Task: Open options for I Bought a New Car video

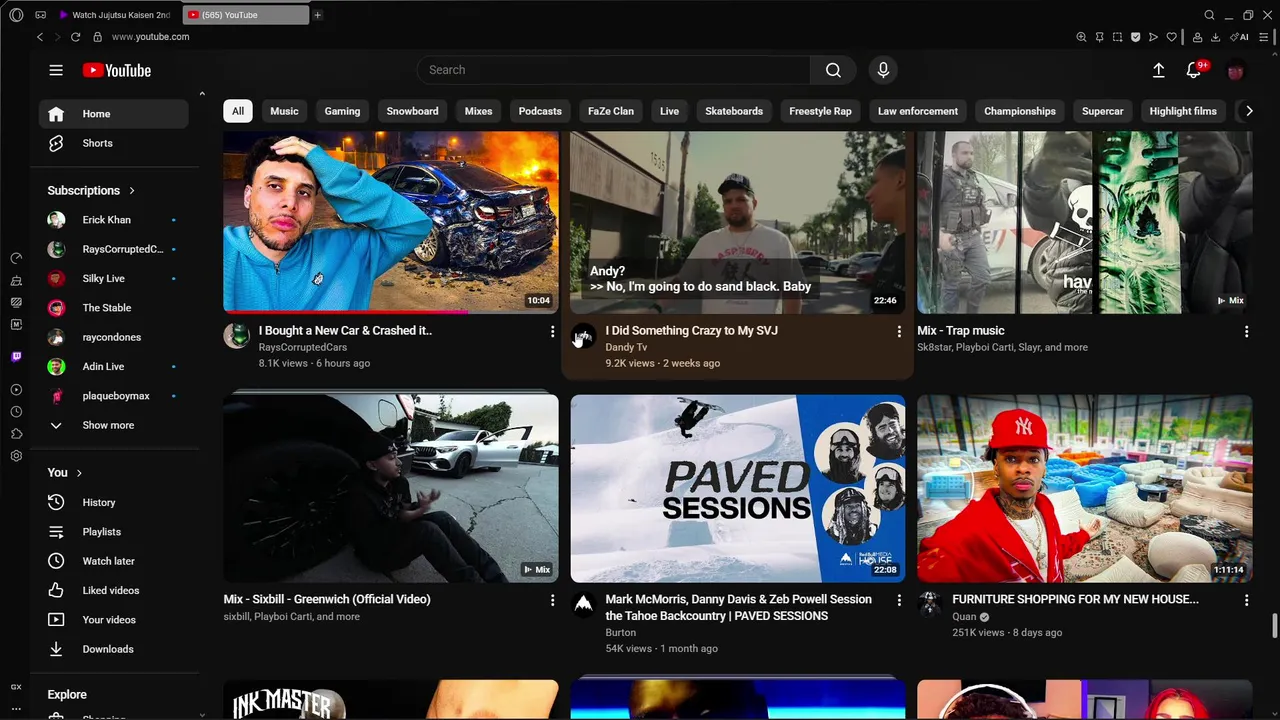Action: click(x=552, y=331)
